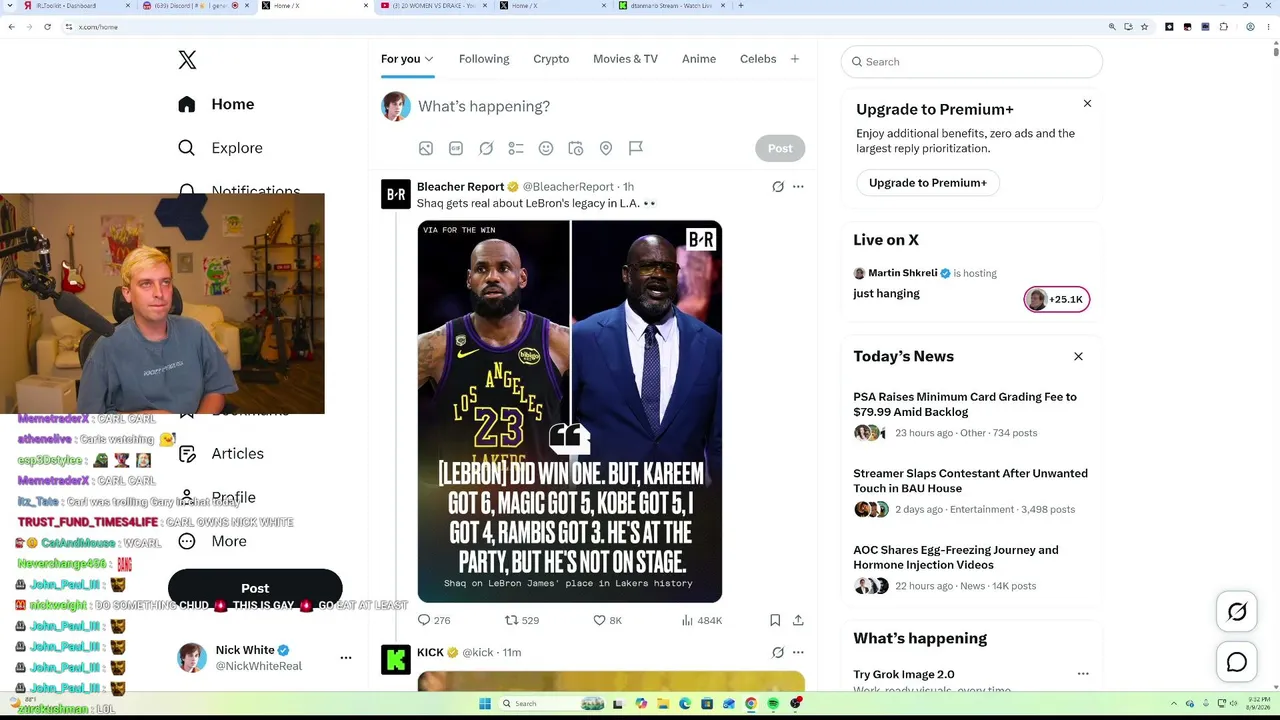
Task: Open the More menu in sidebar
Action: (x=212, y=541)
